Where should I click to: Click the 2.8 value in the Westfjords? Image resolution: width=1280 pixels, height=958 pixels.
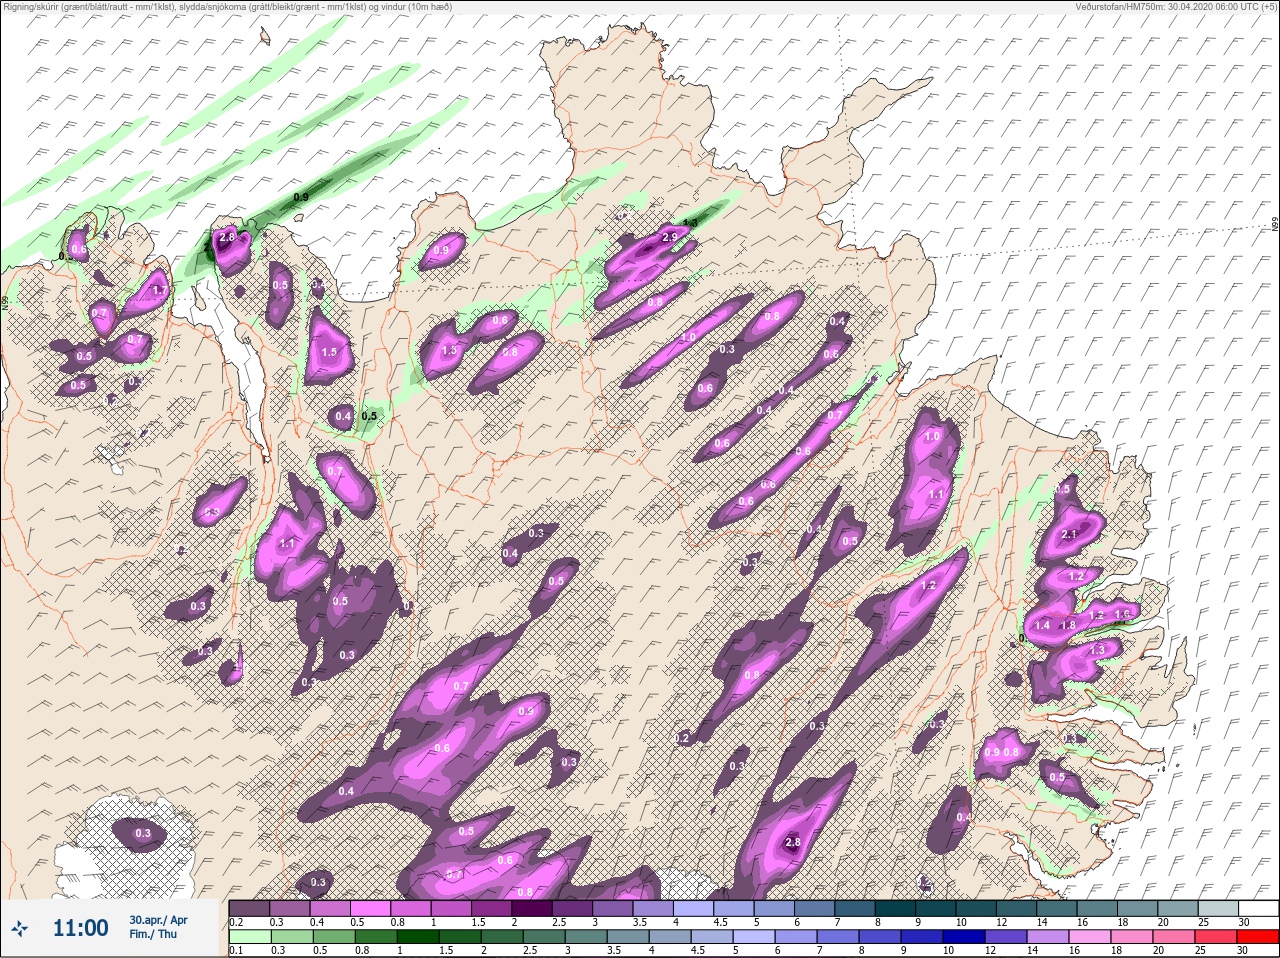pos(227,237)
